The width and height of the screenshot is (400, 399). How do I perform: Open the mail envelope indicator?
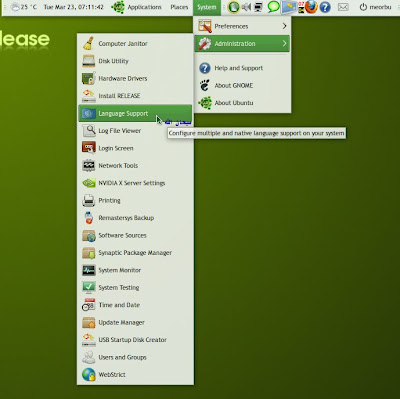click(x=343, y=7)
